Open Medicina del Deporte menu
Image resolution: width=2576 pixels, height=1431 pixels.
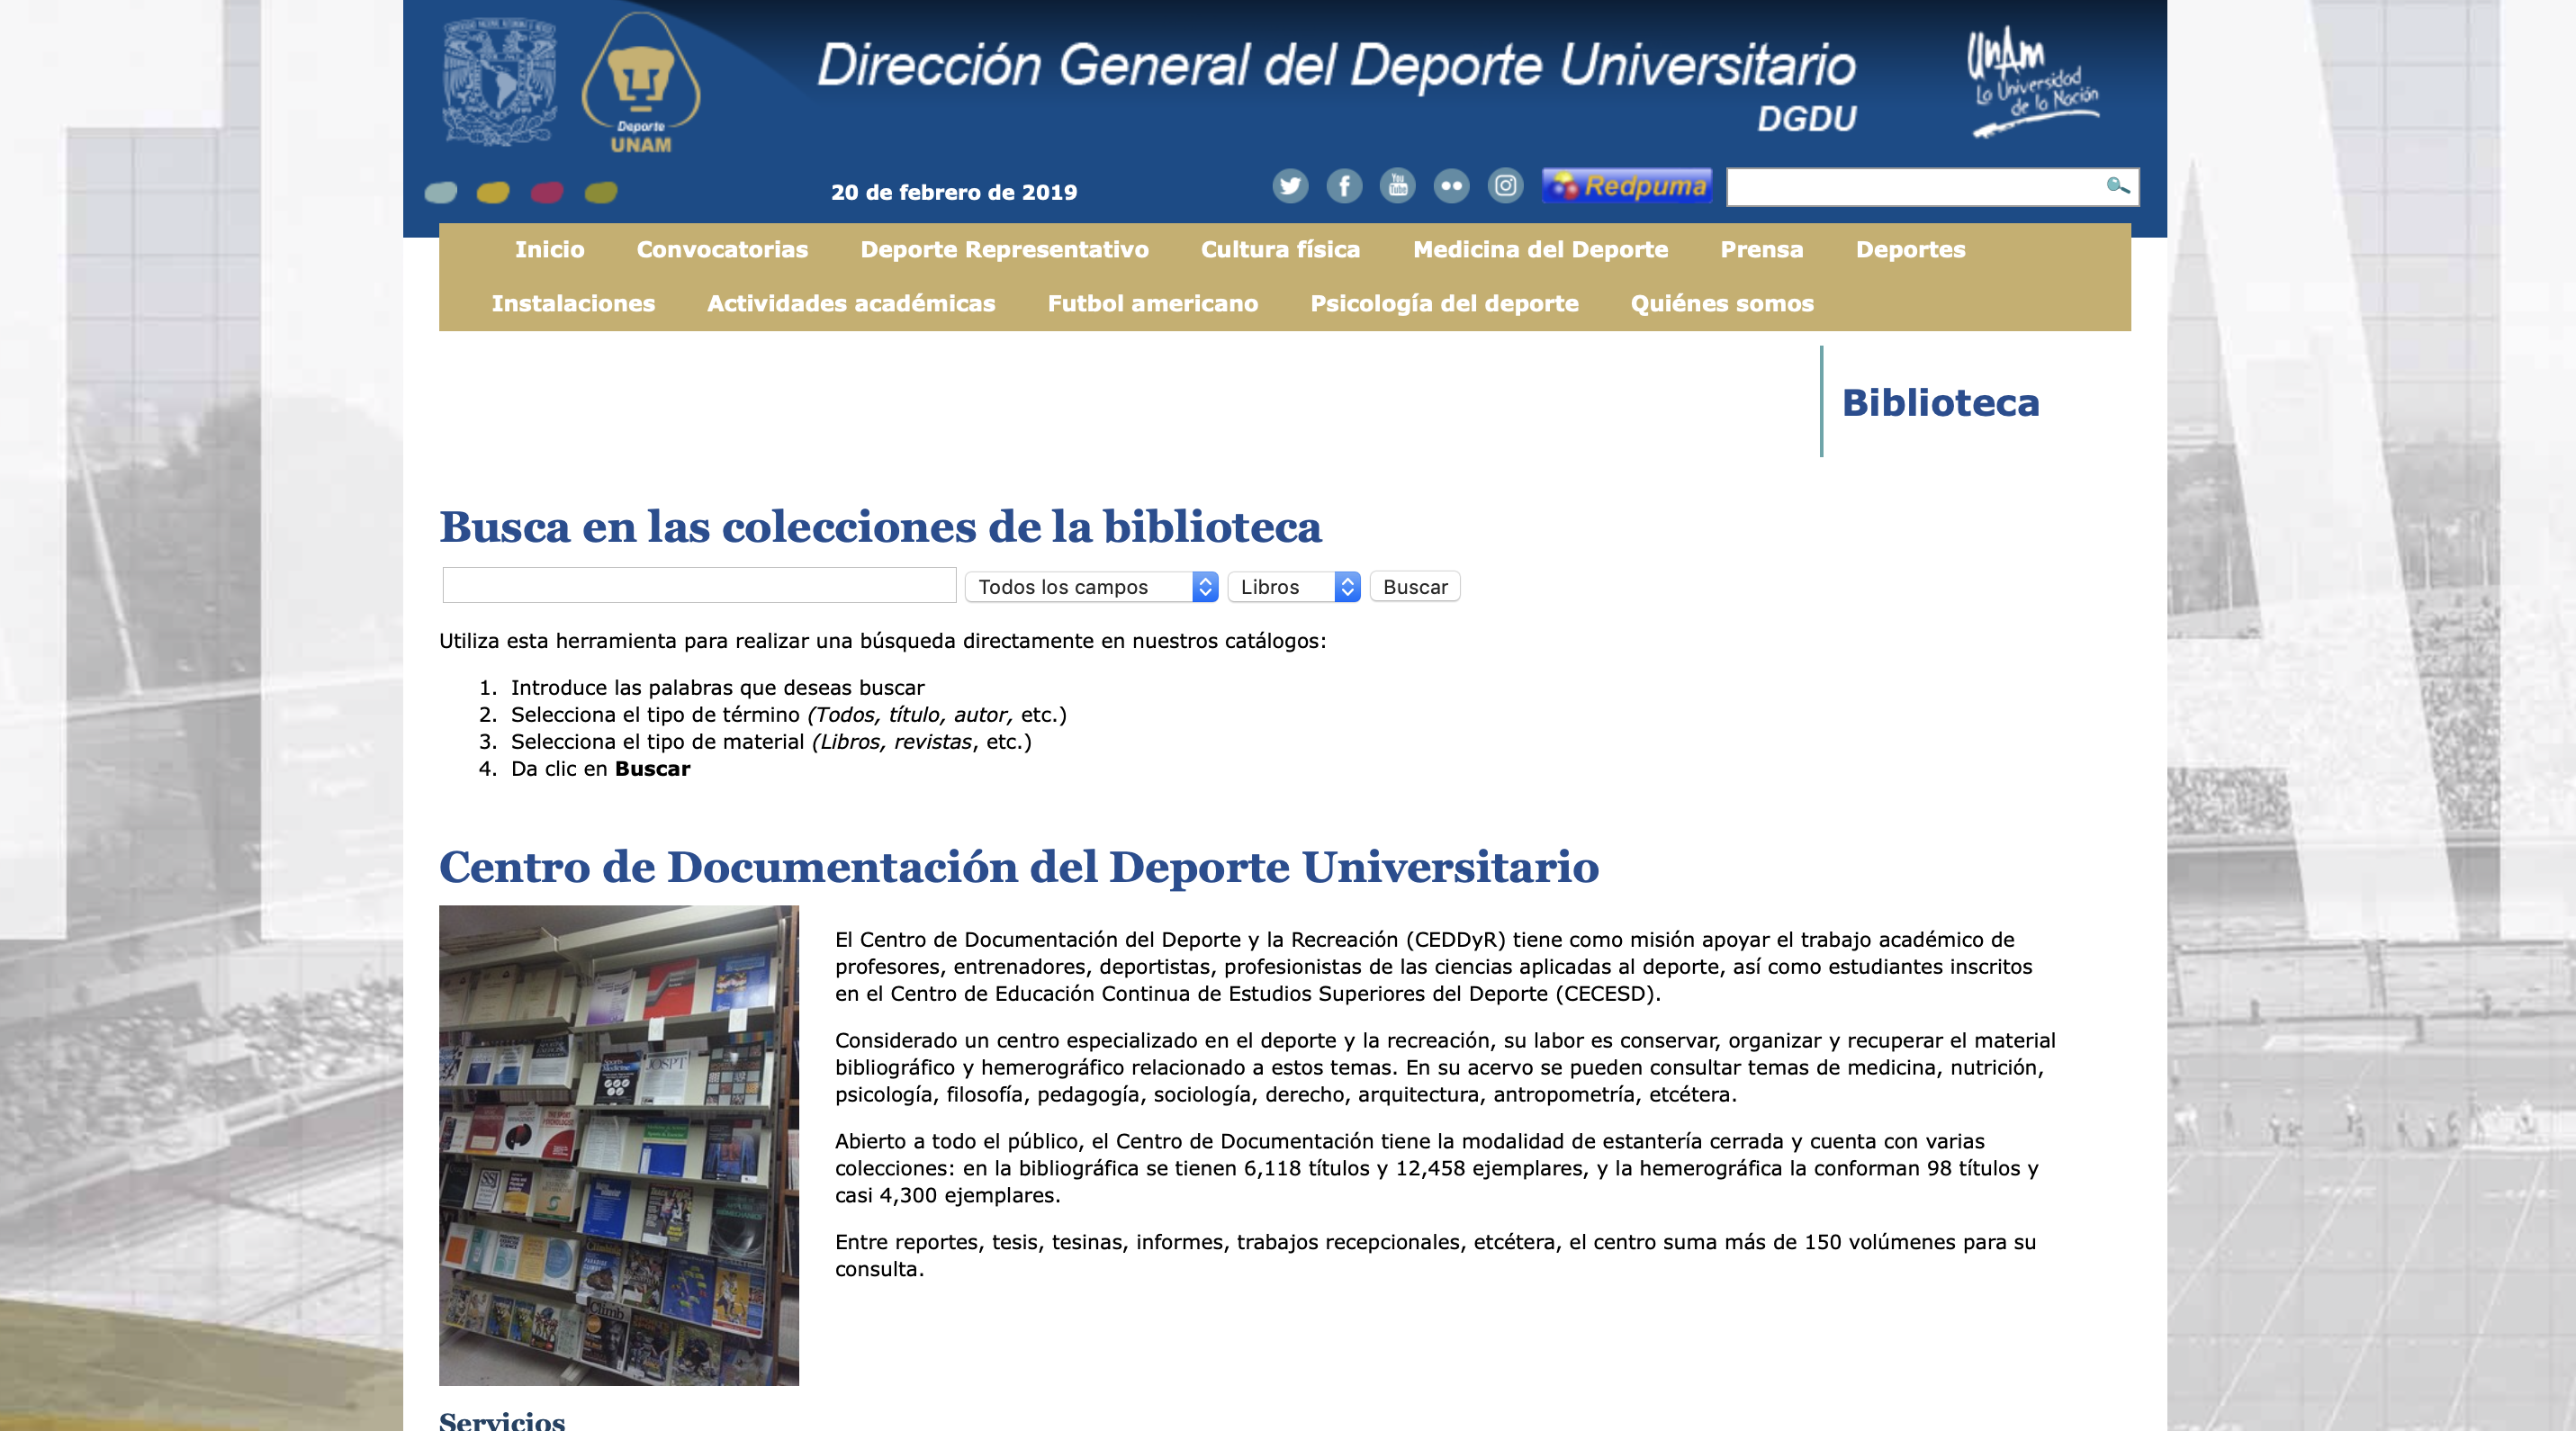1540,250
